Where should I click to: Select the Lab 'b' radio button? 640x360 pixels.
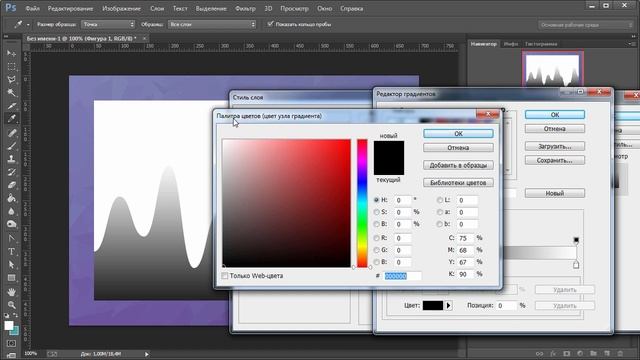click(440, 224)
